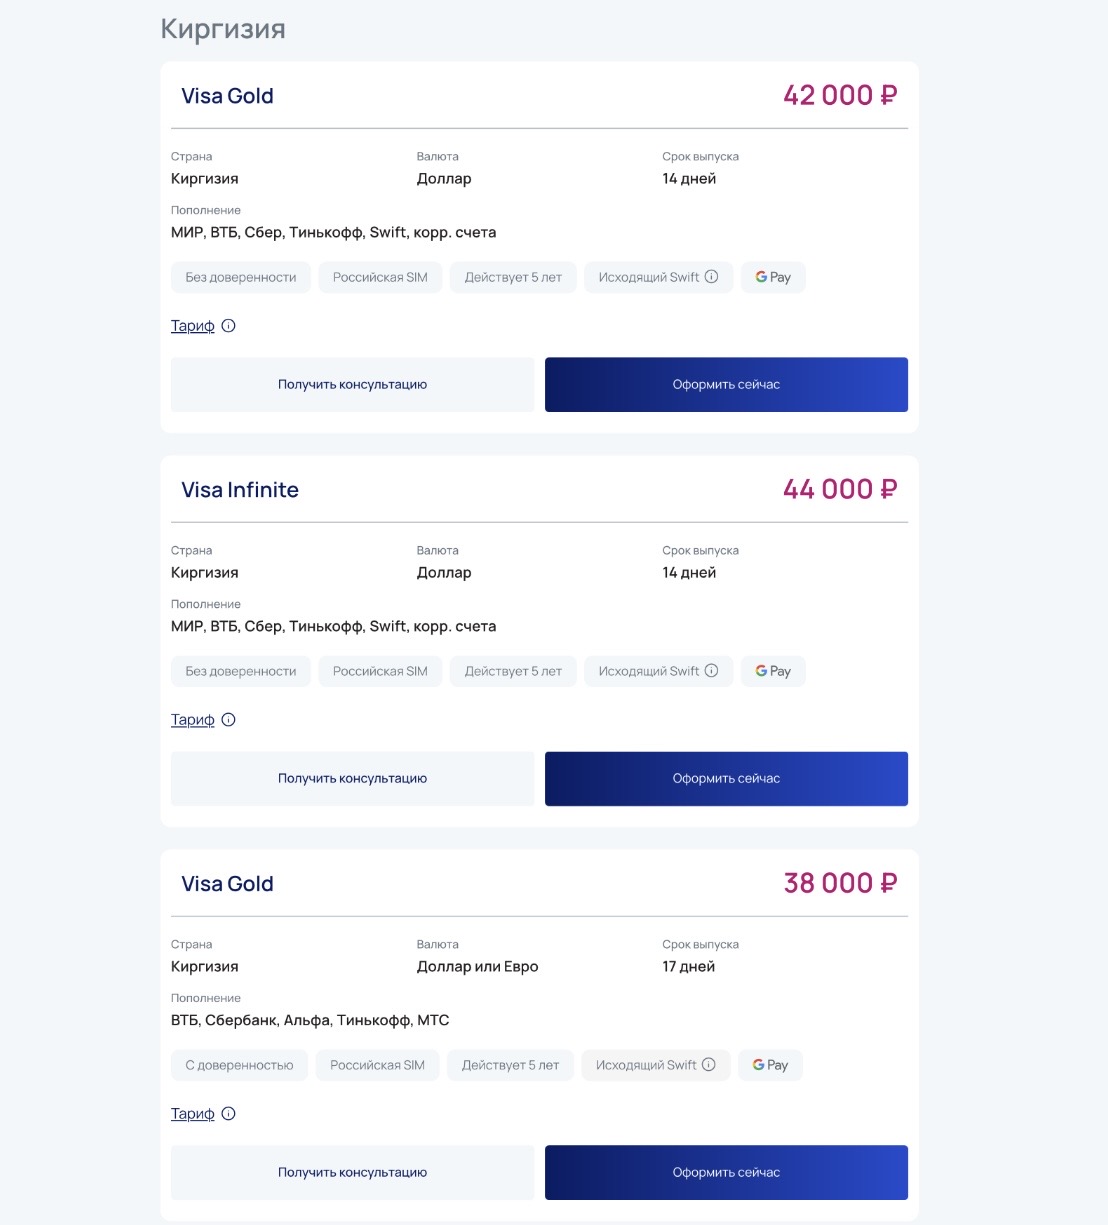The width and height of the screenshot is (1108, 1225).
Task: Click Получить консультацию in Visa Infinite card
Action: point(352,779)
